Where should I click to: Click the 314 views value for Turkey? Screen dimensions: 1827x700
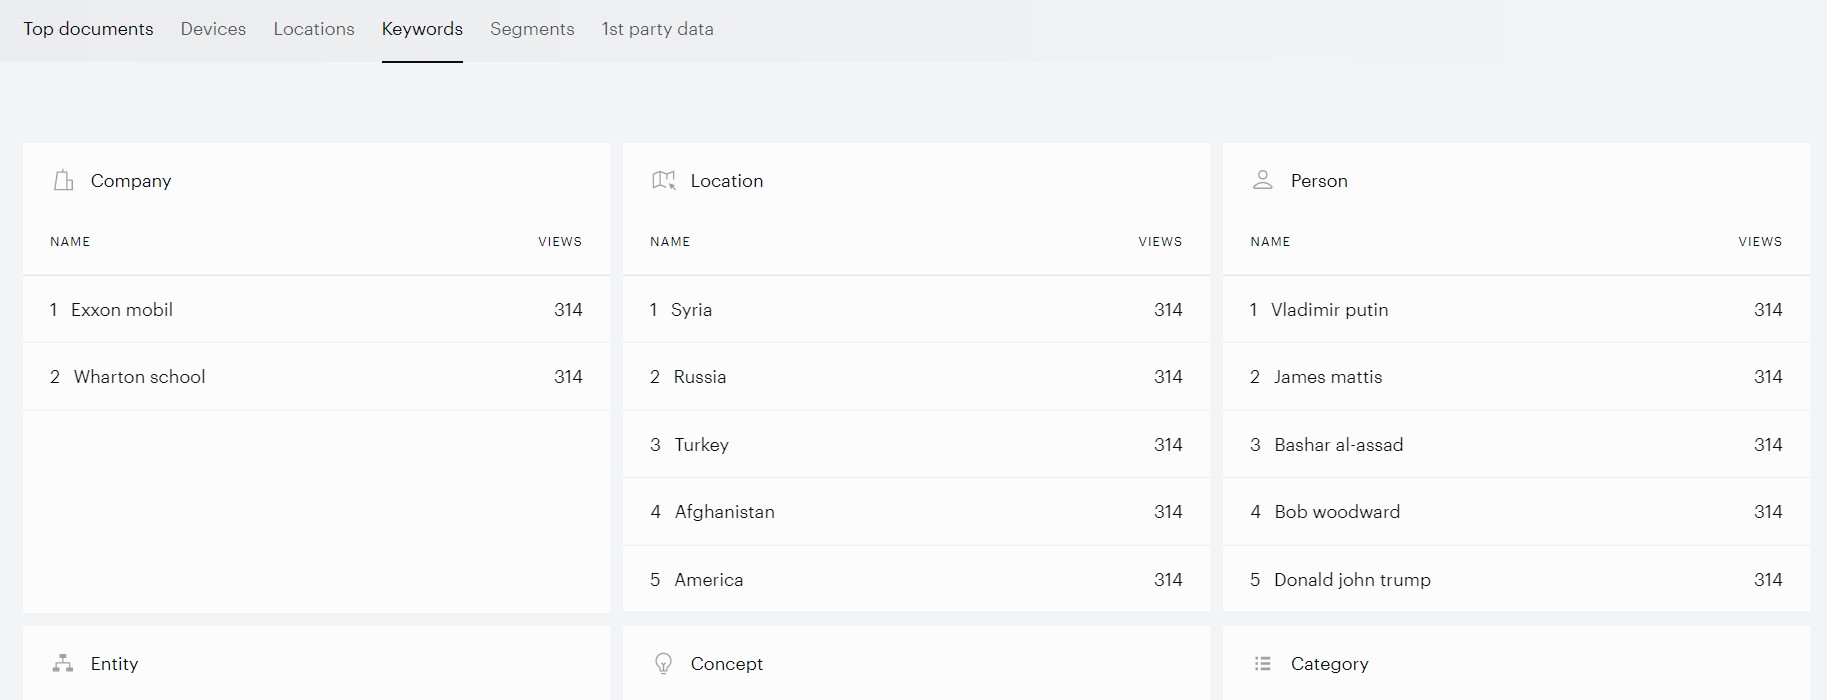click(1168, 445)
